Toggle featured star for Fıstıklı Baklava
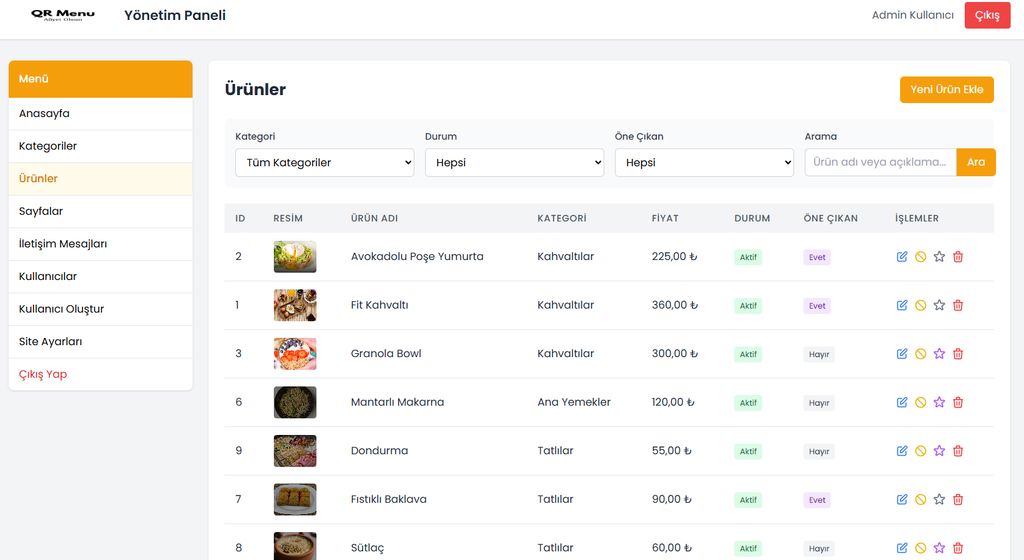This screenshot has height=560, width=1024. pos(939,499)
